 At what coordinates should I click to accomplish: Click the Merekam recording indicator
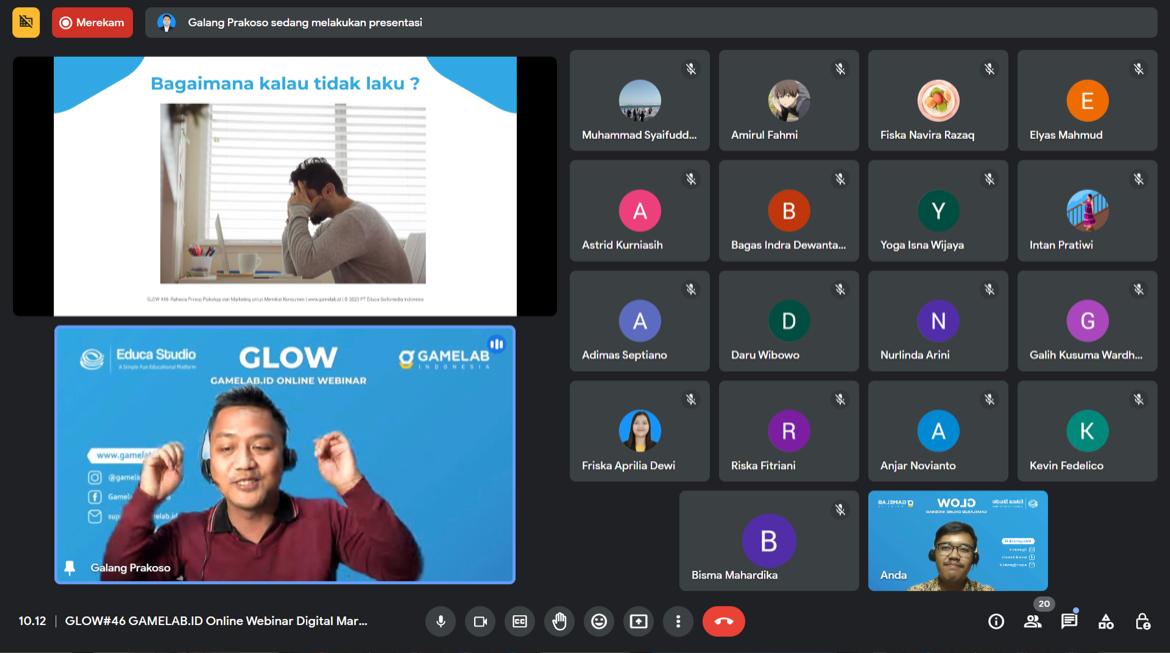click(x=93, y=22)
